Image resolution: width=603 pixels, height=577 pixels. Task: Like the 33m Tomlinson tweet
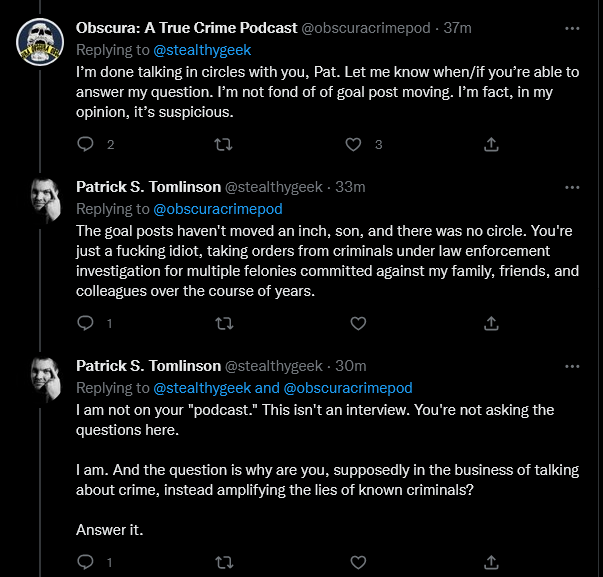358,324
